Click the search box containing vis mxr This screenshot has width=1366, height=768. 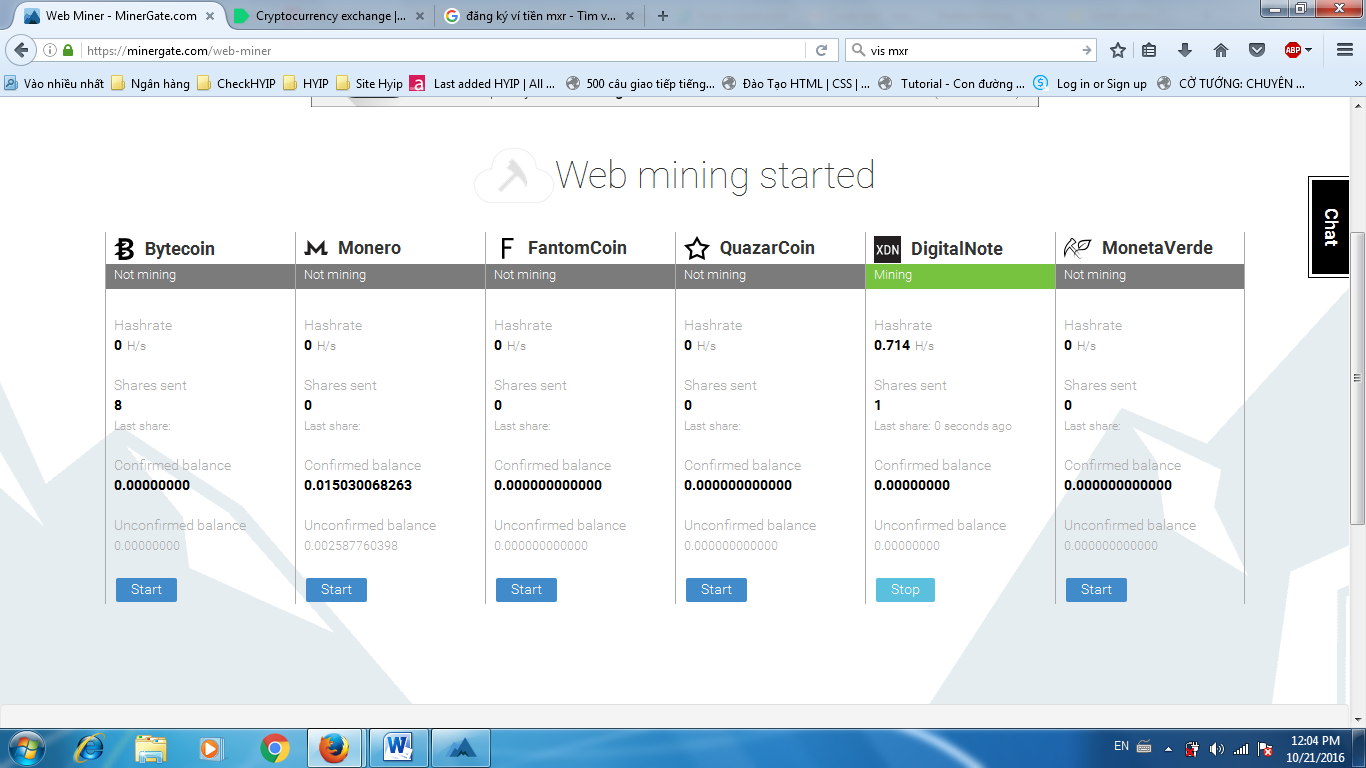973,50
